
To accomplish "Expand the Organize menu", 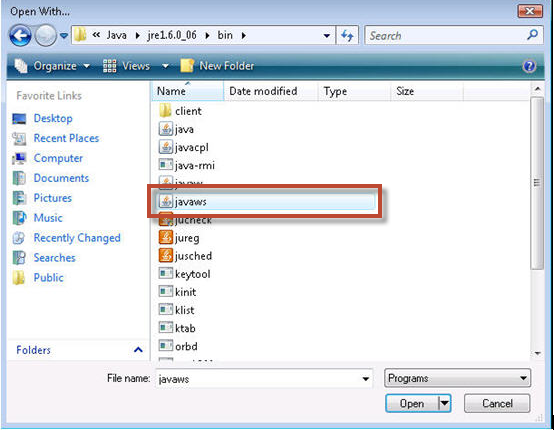I will [52, 66].
